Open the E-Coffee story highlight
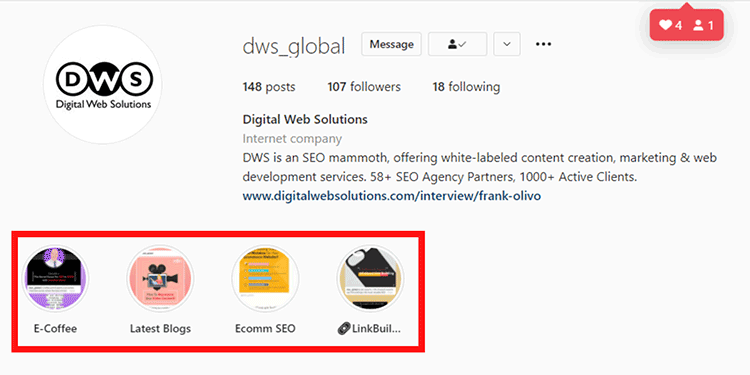The width and height of the screenshot is (750, 375). coord(55,278)
